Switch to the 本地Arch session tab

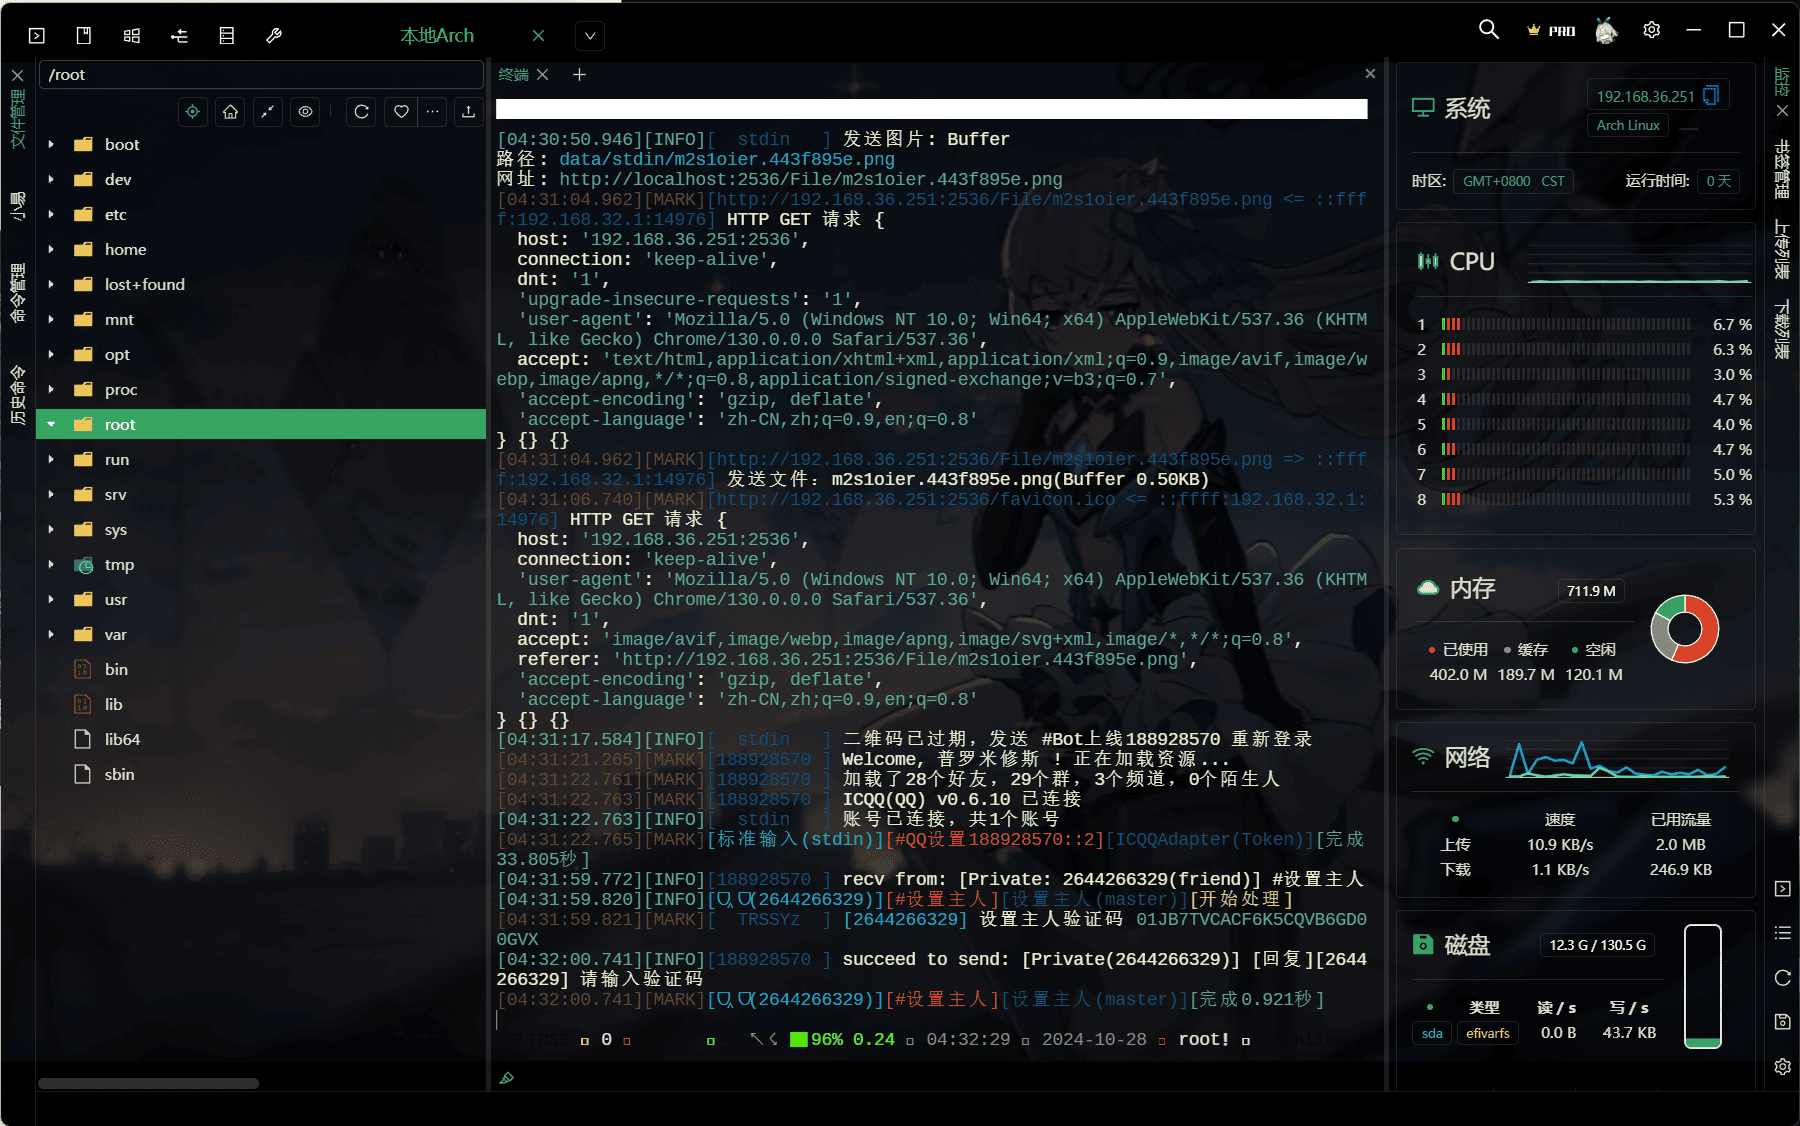point(437,36)
